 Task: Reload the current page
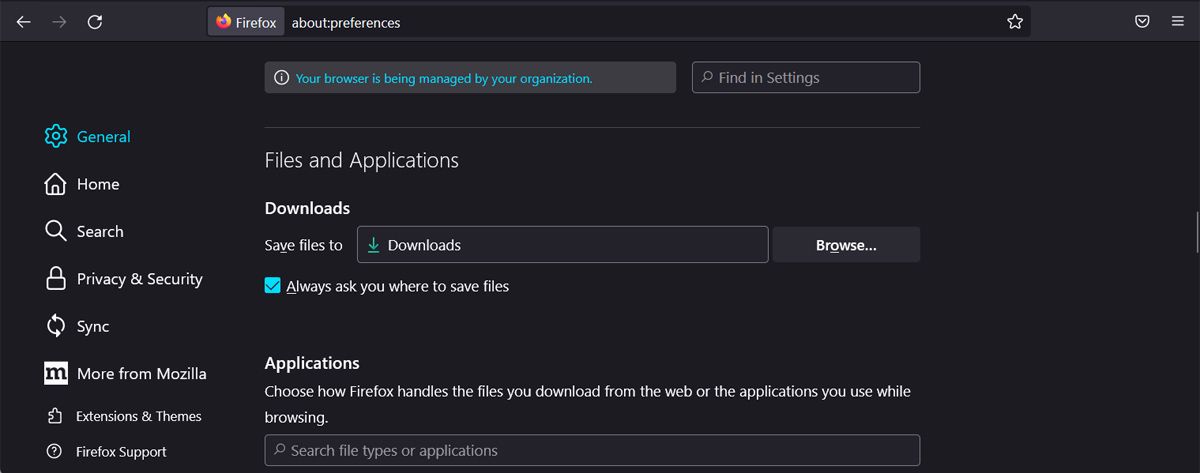tap(95, 21)
